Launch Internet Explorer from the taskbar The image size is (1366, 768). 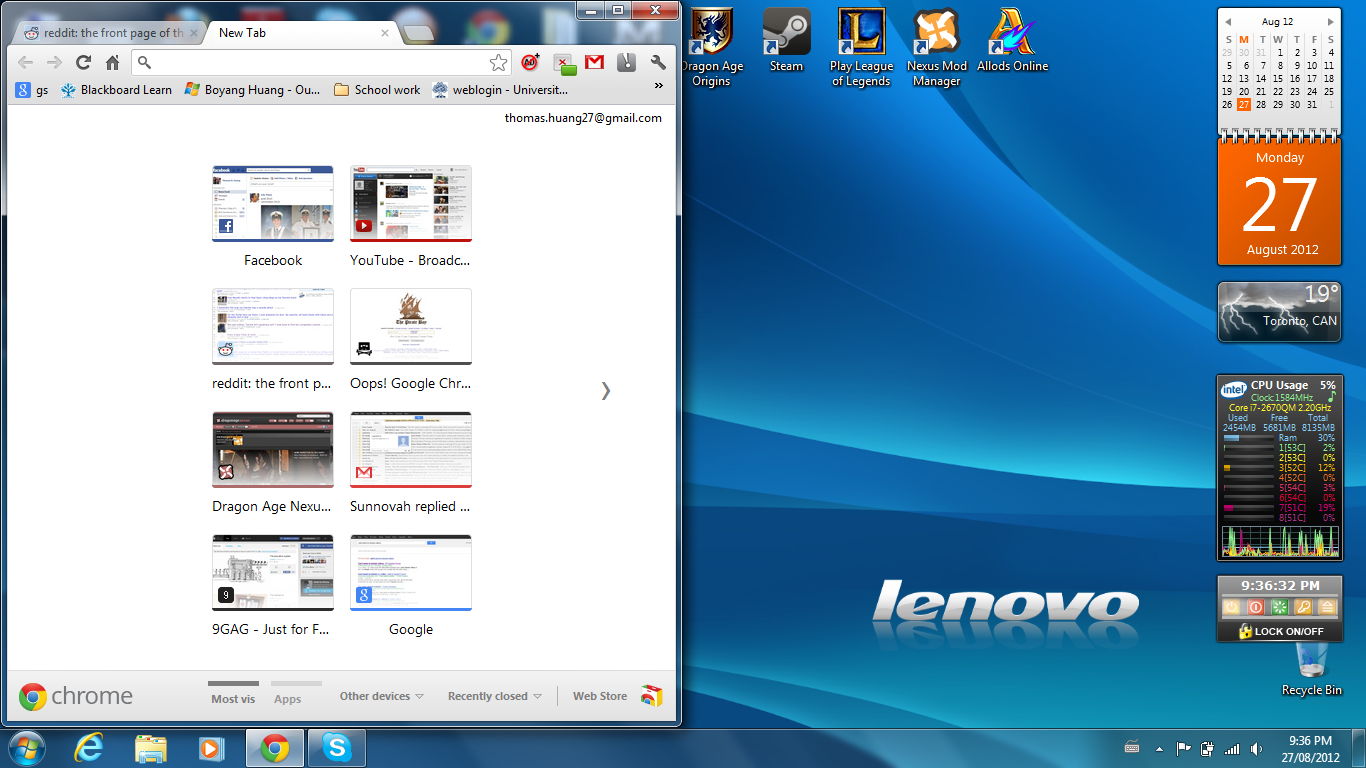[89, 748]
